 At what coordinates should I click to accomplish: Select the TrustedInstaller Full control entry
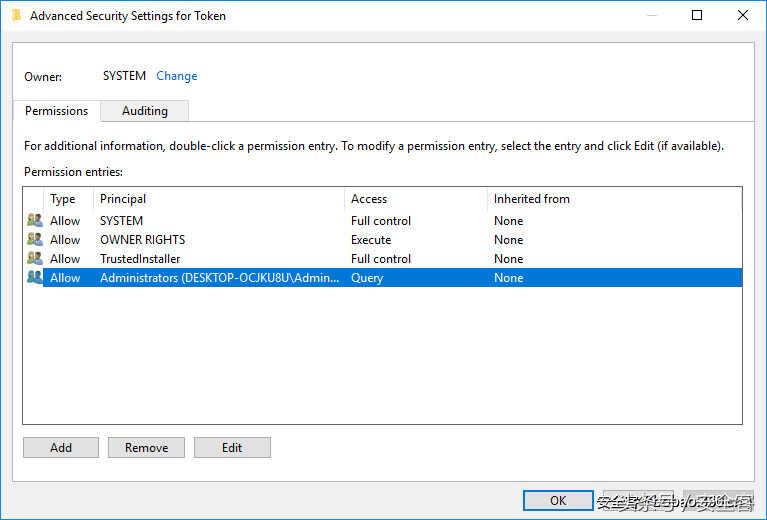click(x=140, y=259)
